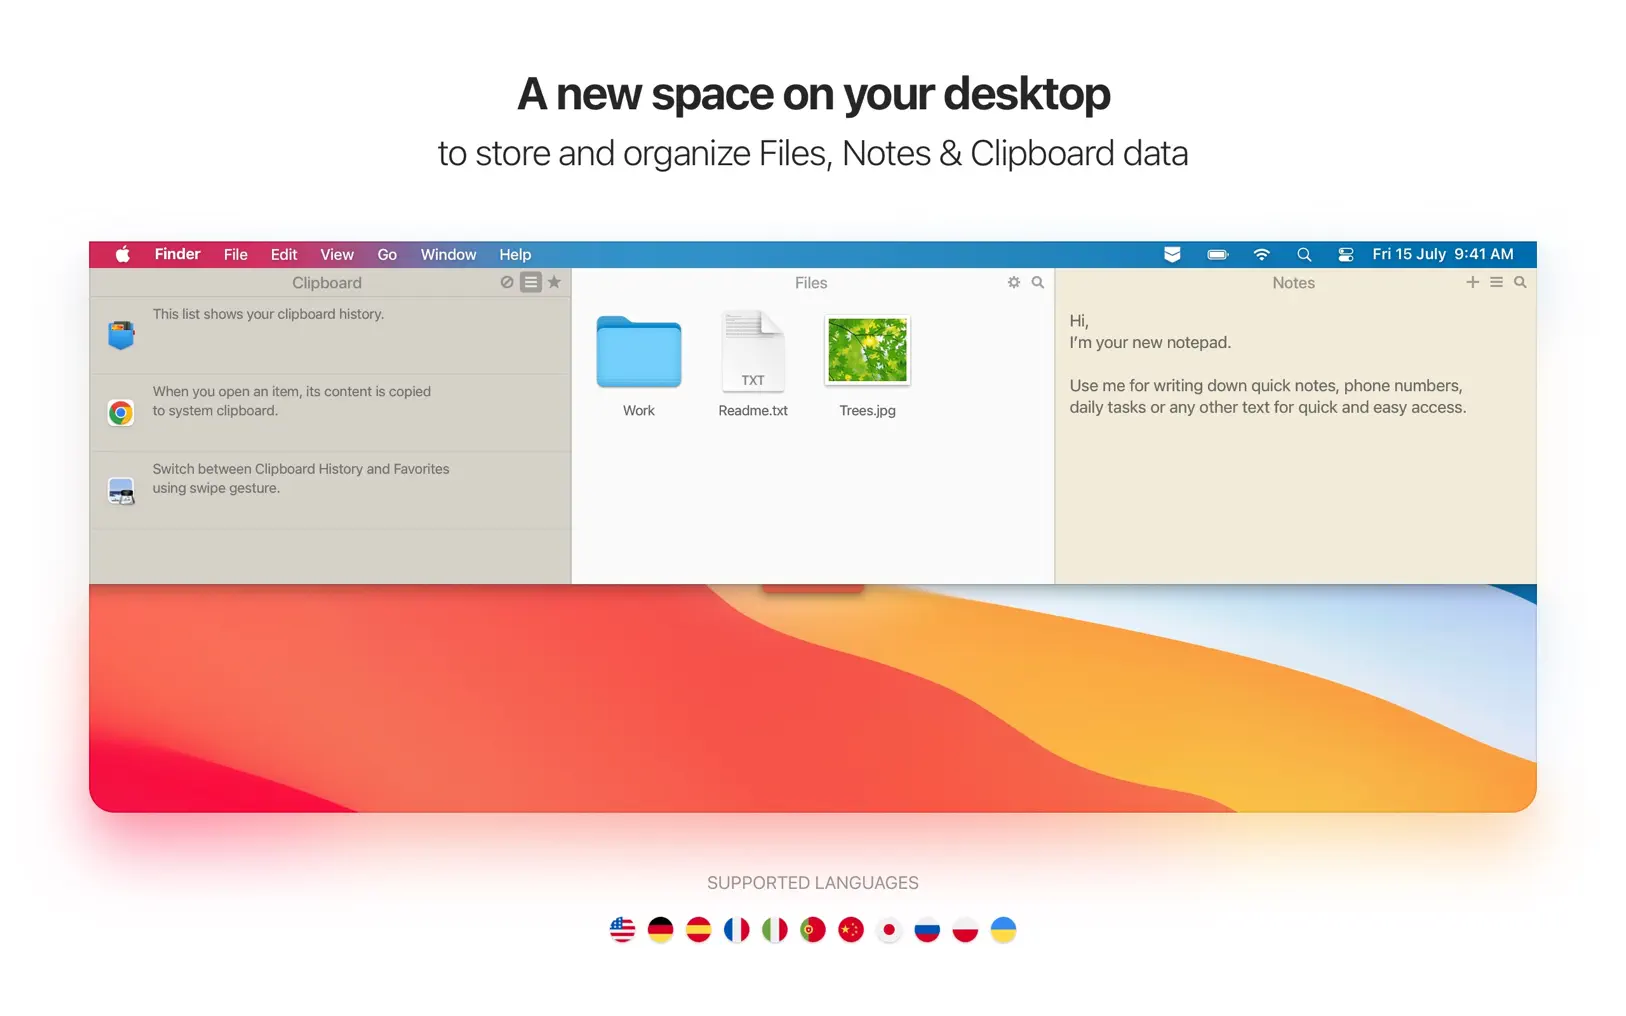Search notes with the Notes magnifier icon

point(1520,282)
